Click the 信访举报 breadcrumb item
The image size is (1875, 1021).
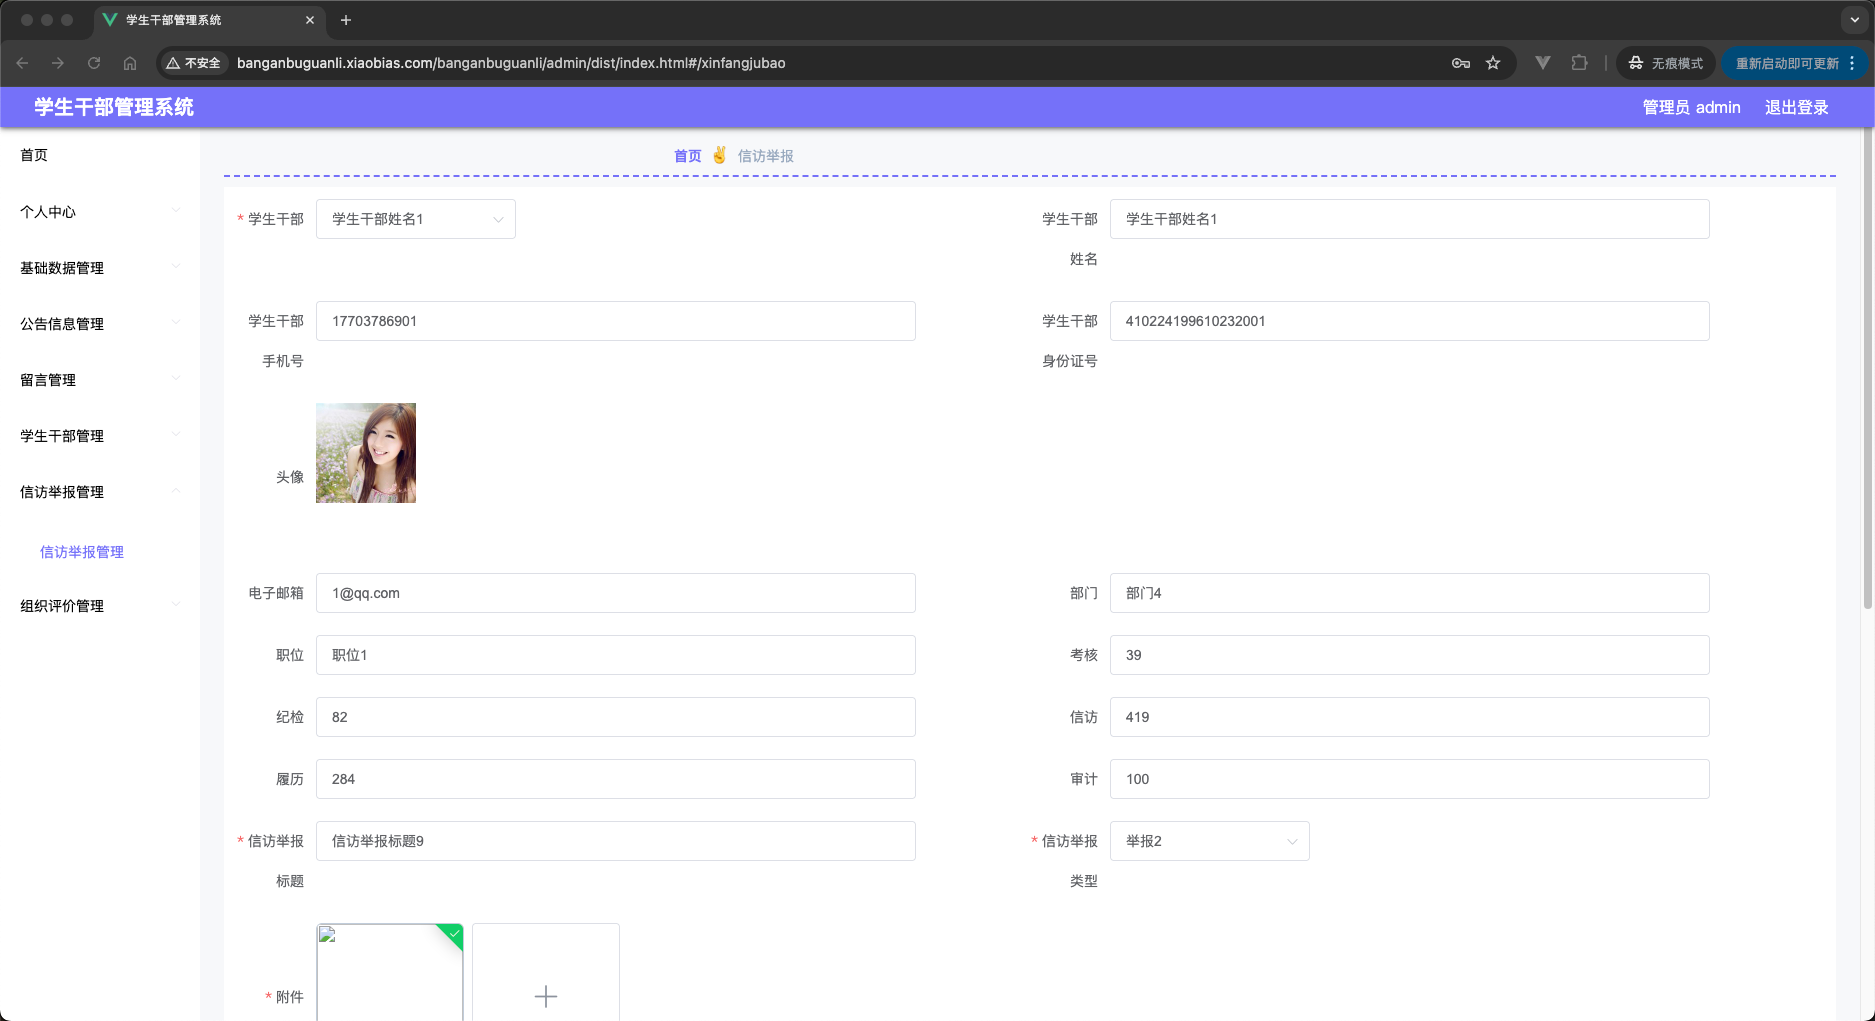coord(766,156)
